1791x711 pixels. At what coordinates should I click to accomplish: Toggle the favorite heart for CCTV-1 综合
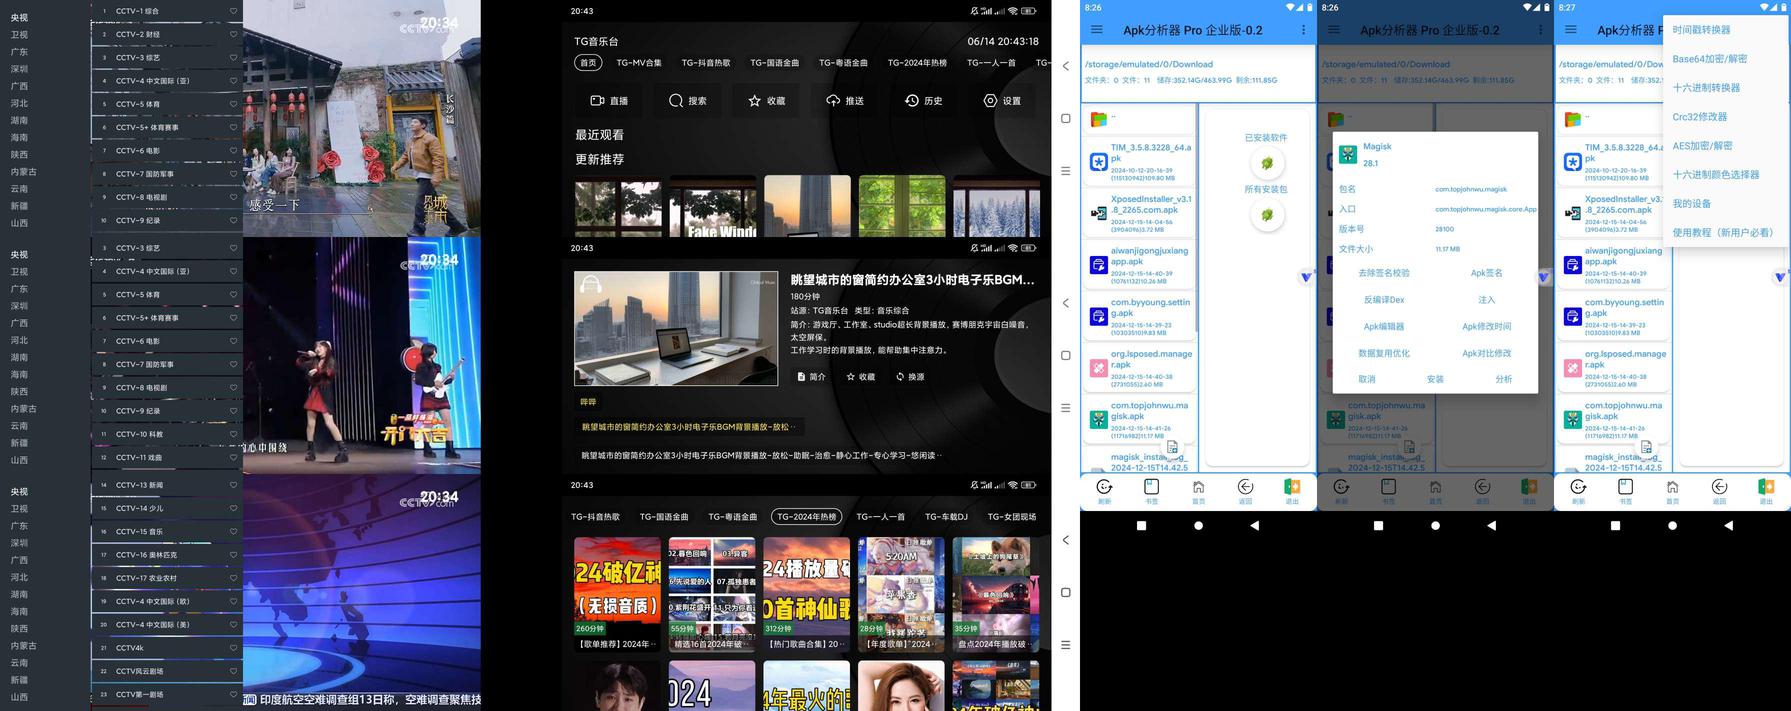click(234, 11)
